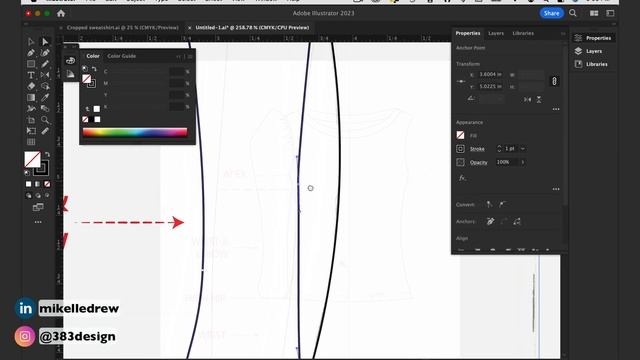Select the Paintbrush tool
This screenshot has width=640, height=360.
click(x=45, y=64)
